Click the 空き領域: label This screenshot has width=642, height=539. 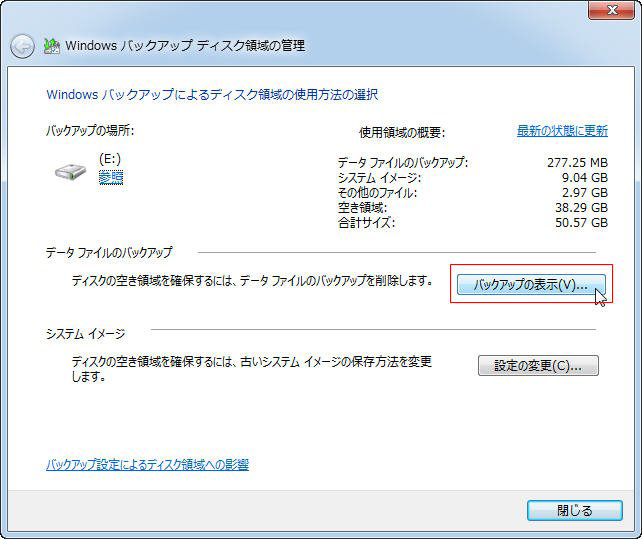point(362,208)
